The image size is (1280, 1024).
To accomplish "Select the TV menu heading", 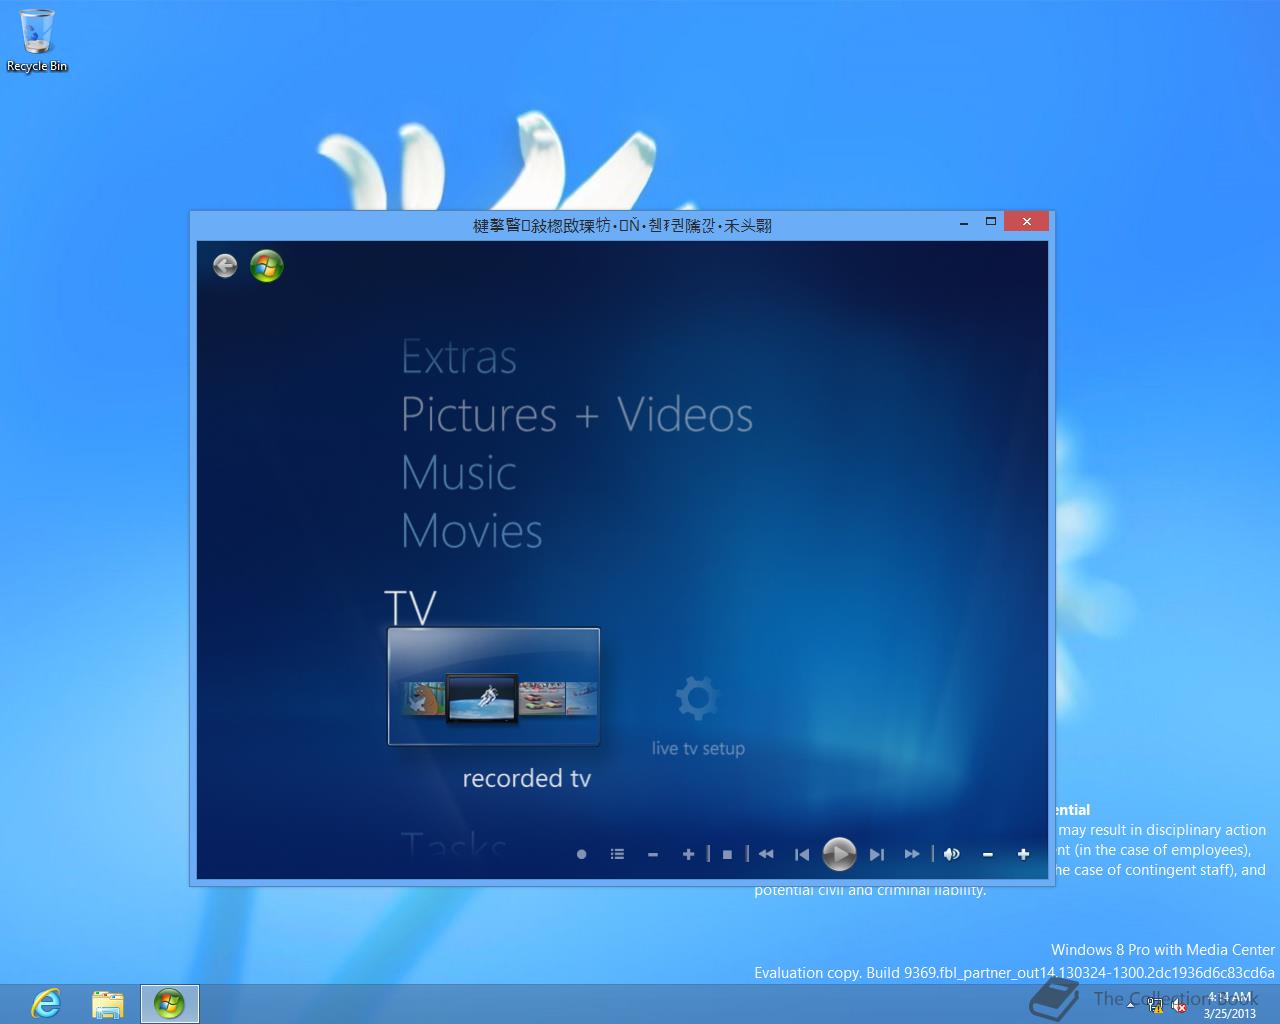I will (411, 607).
